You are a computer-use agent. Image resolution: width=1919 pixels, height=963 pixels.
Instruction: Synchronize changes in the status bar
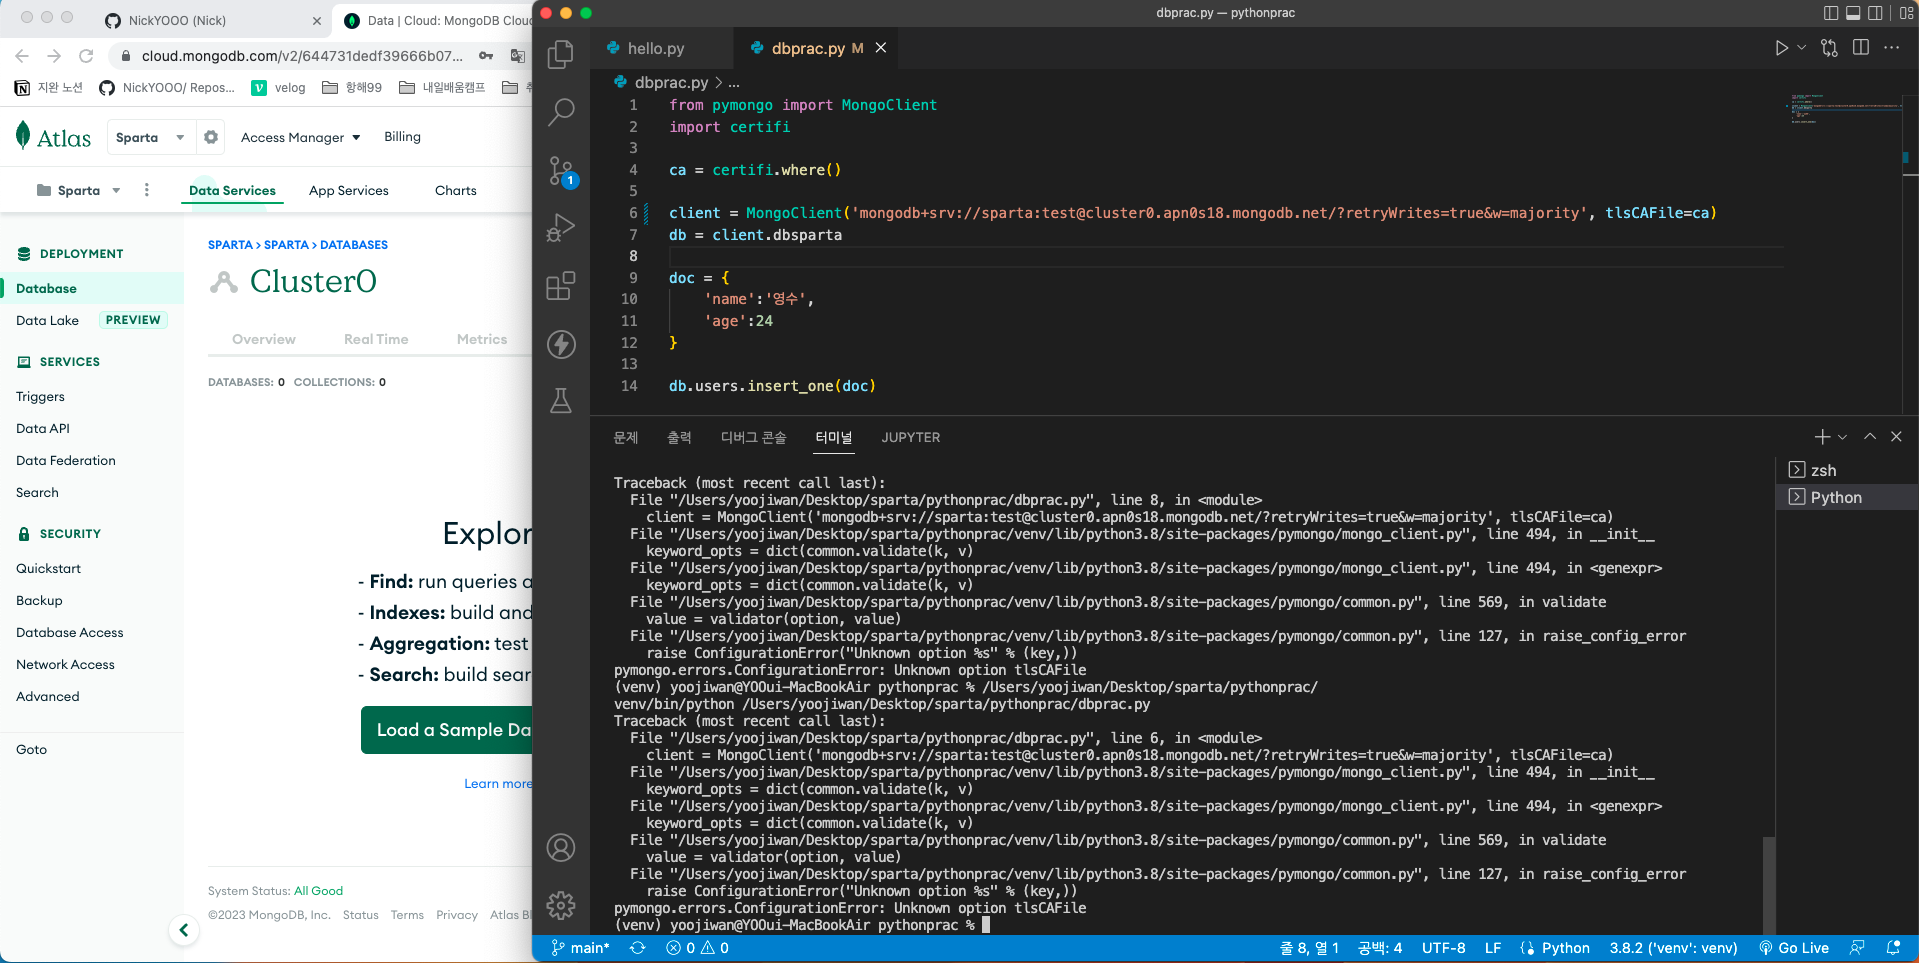point(637,948)
